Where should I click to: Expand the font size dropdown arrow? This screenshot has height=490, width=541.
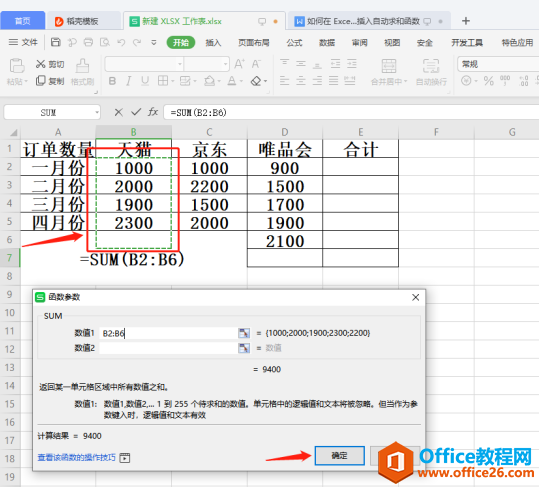(225, 64)
